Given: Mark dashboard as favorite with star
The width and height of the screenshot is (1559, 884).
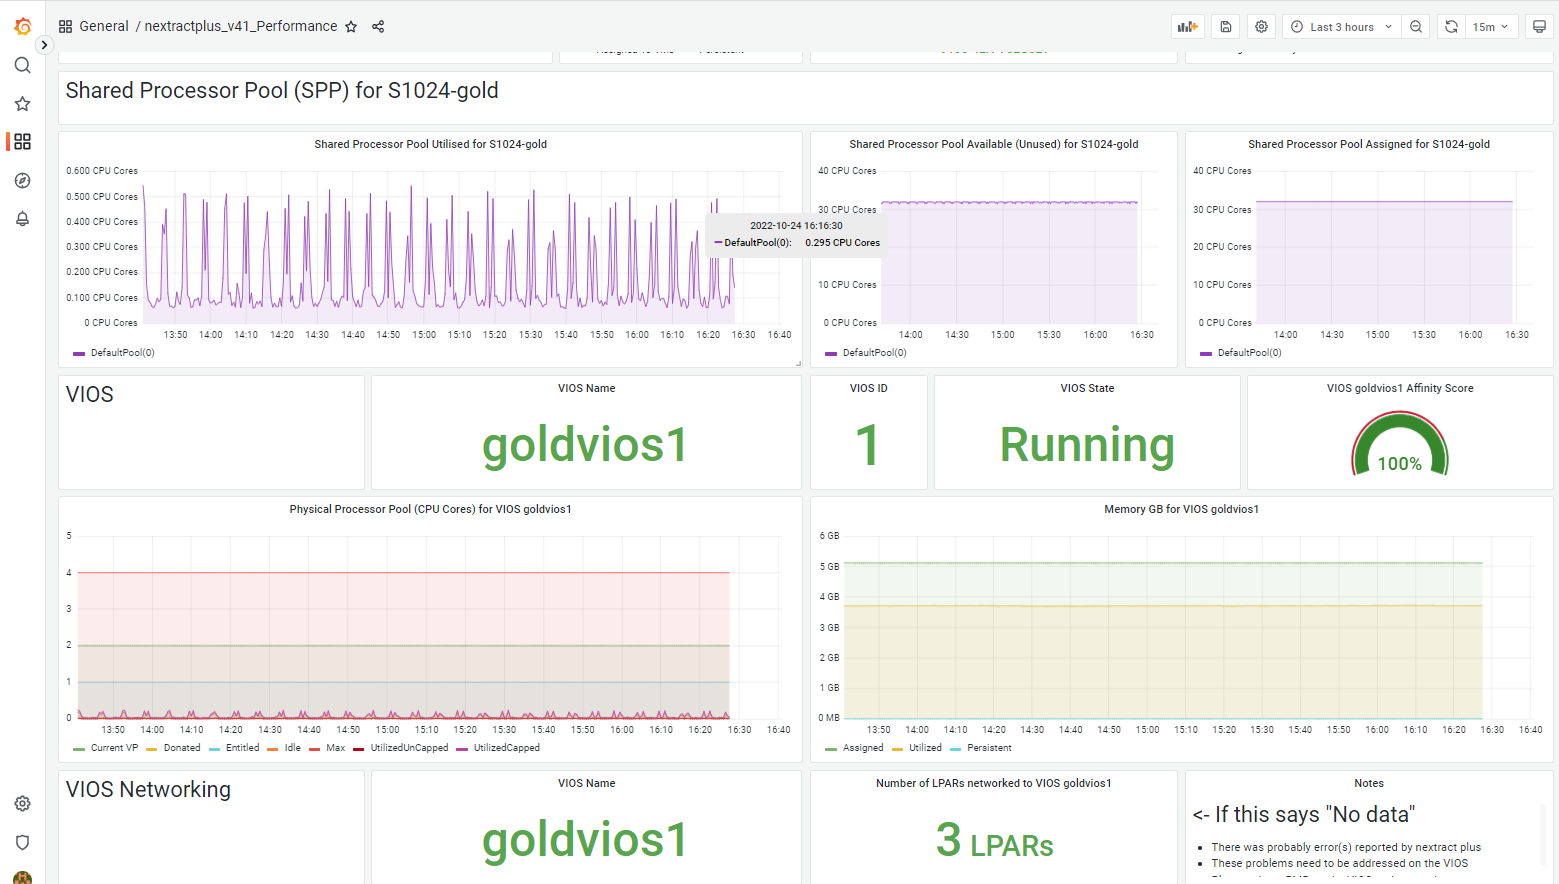Looking at the screenshot, I should click(x=351, y=27).
